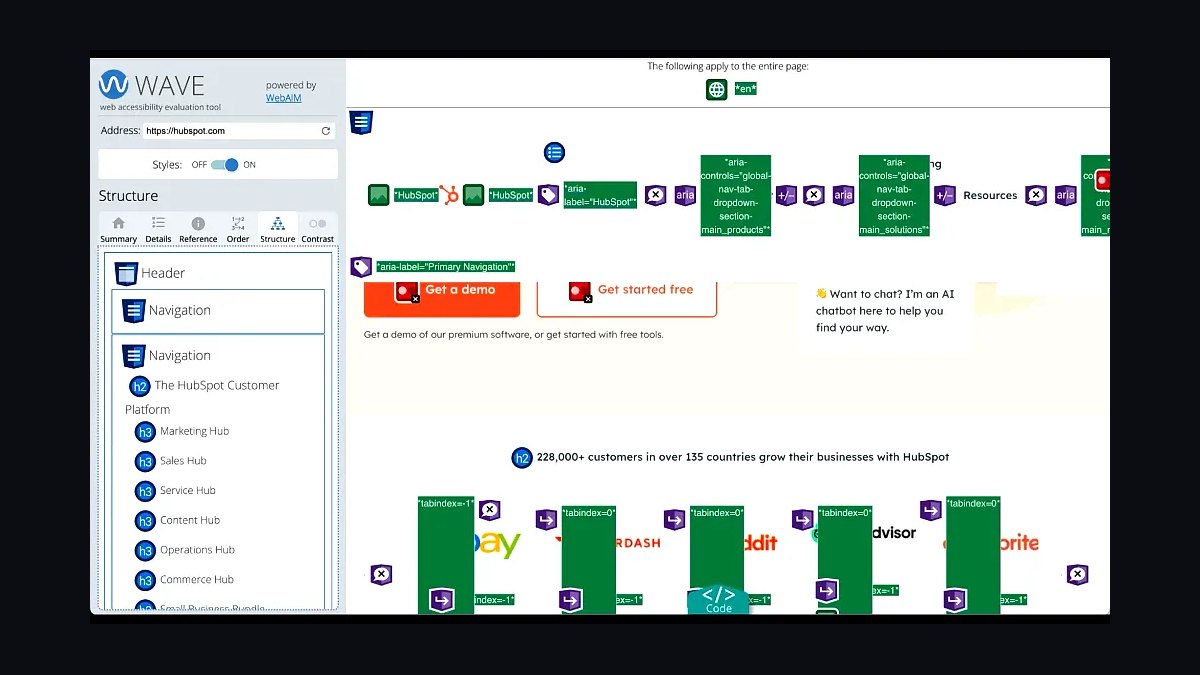Open the Summary tab
The height and width of the screenshot is (675, 1200).
(x=118, y=229)
